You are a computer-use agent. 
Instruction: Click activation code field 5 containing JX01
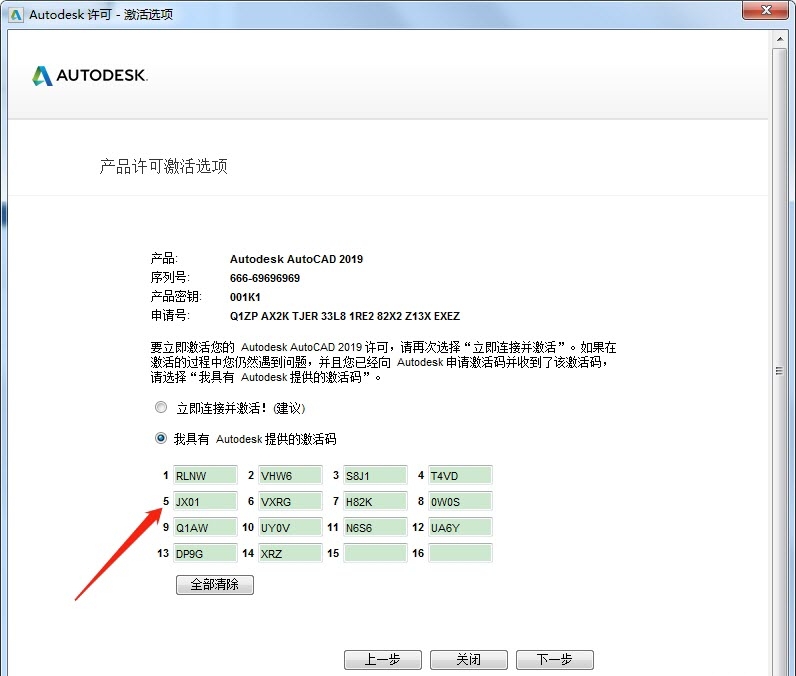205,501
